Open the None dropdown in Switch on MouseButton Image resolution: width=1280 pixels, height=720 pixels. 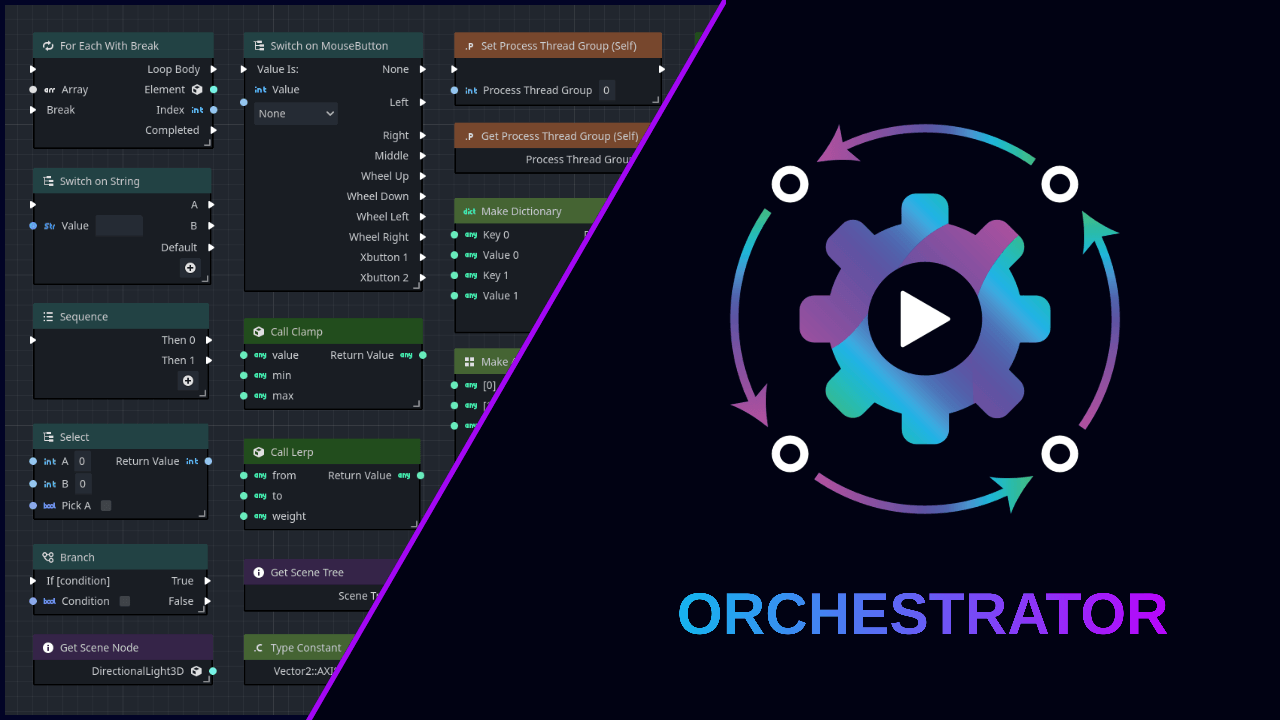(296, 114)
